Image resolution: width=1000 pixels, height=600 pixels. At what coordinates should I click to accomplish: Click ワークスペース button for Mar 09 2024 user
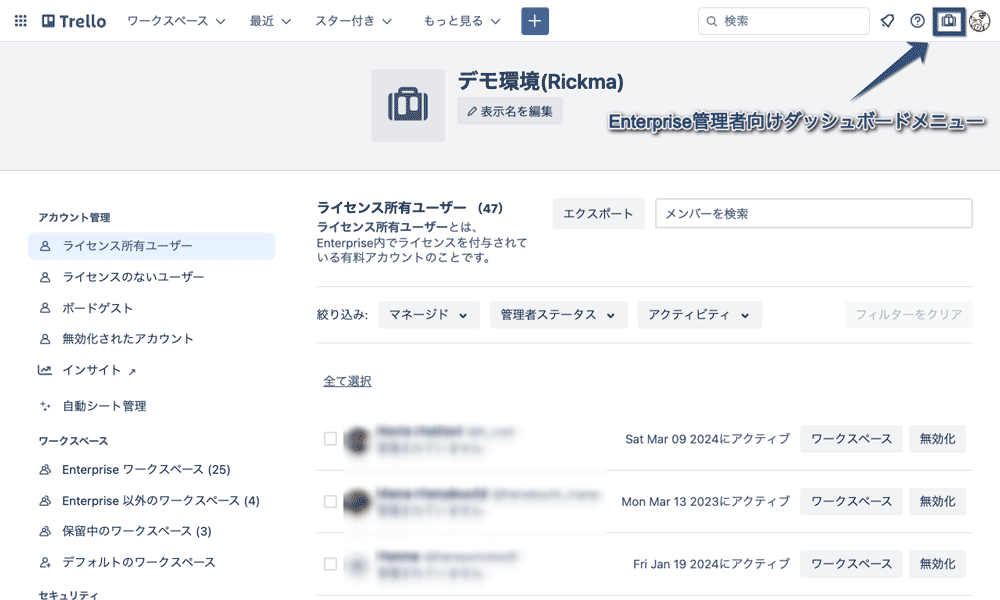(x=851, y=439)
